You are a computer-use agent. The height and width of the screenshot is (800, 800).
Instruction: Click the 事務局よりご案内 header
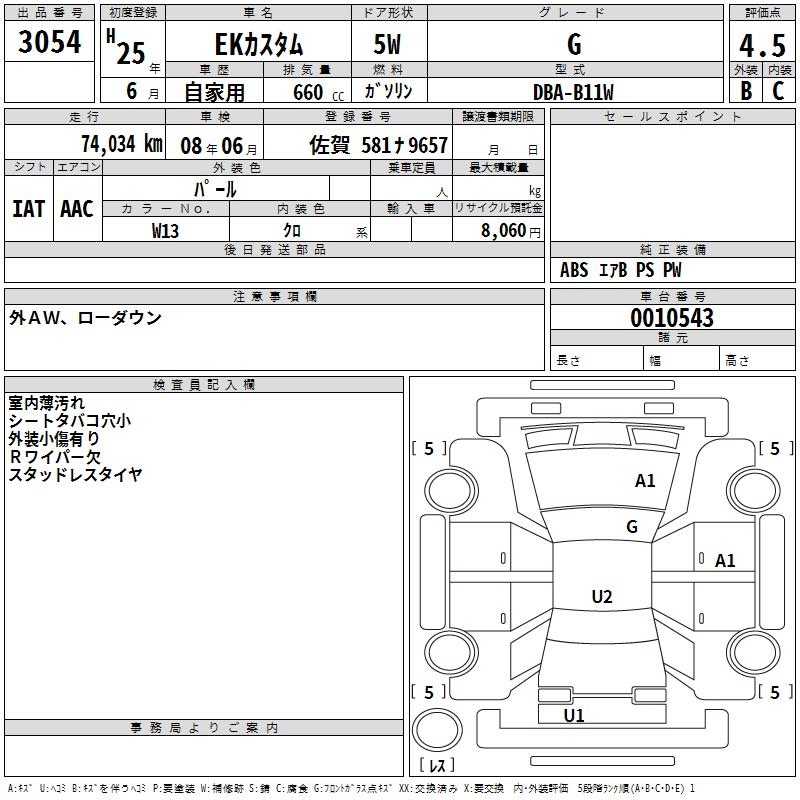coord(204,728)
